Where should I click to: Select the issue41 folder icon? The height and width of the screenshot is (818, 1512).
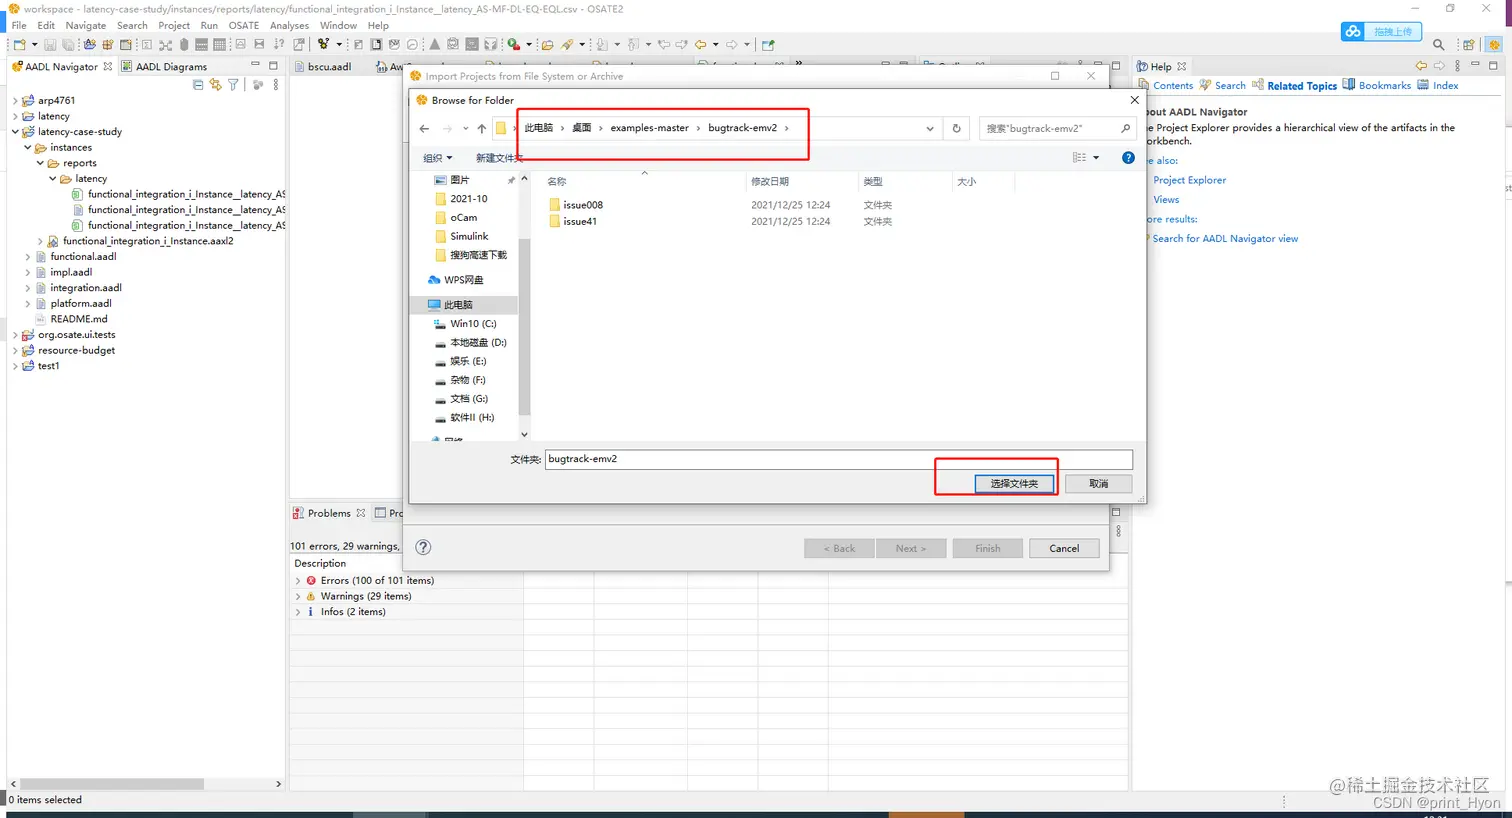point(555,222)
